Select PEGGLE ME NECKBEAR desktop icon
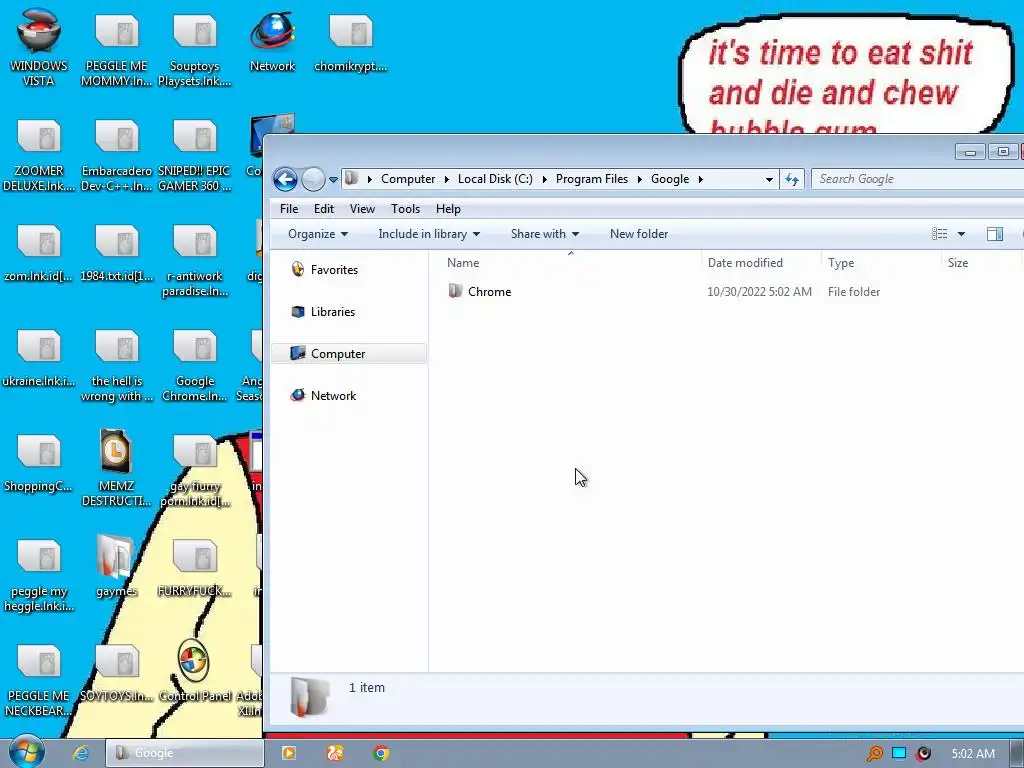The image size is (1024, 768). (x=39, y=679)
